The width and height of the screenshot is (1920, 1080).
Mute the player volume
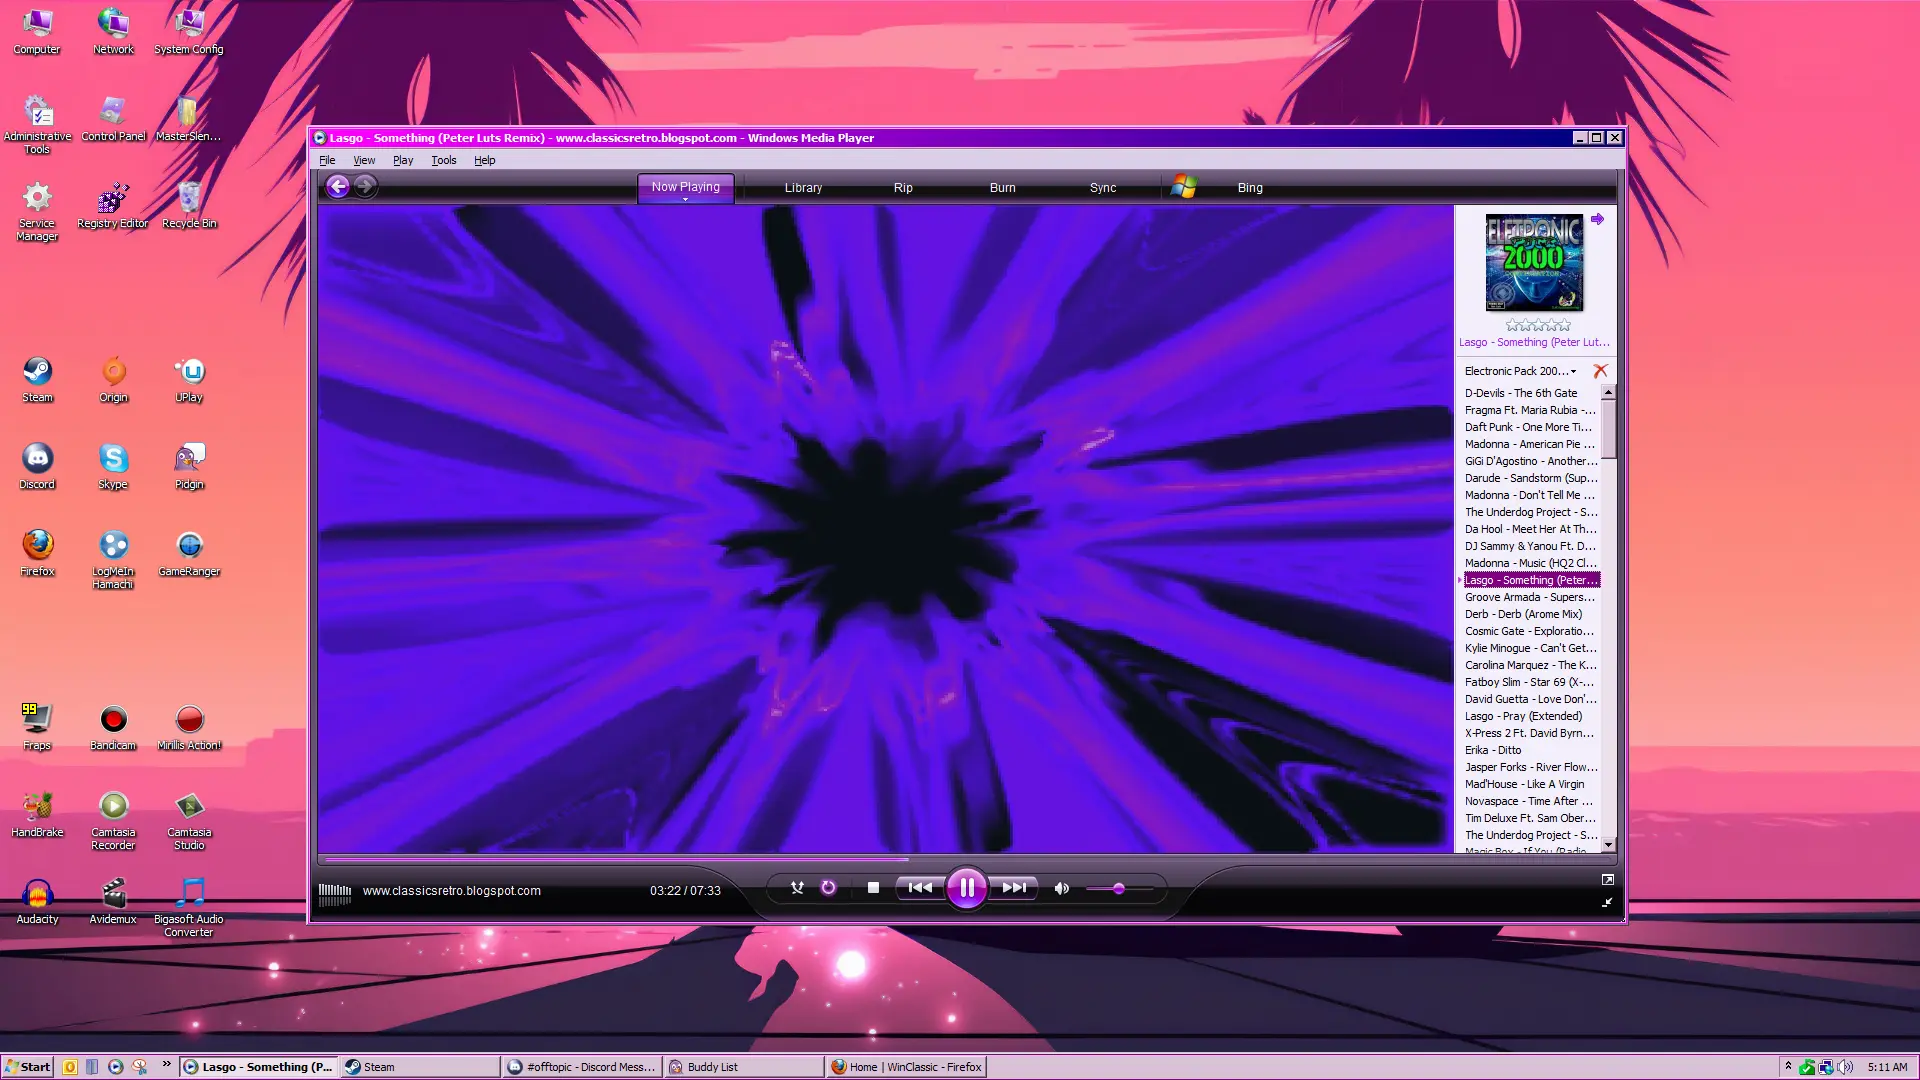point(1062,888)
